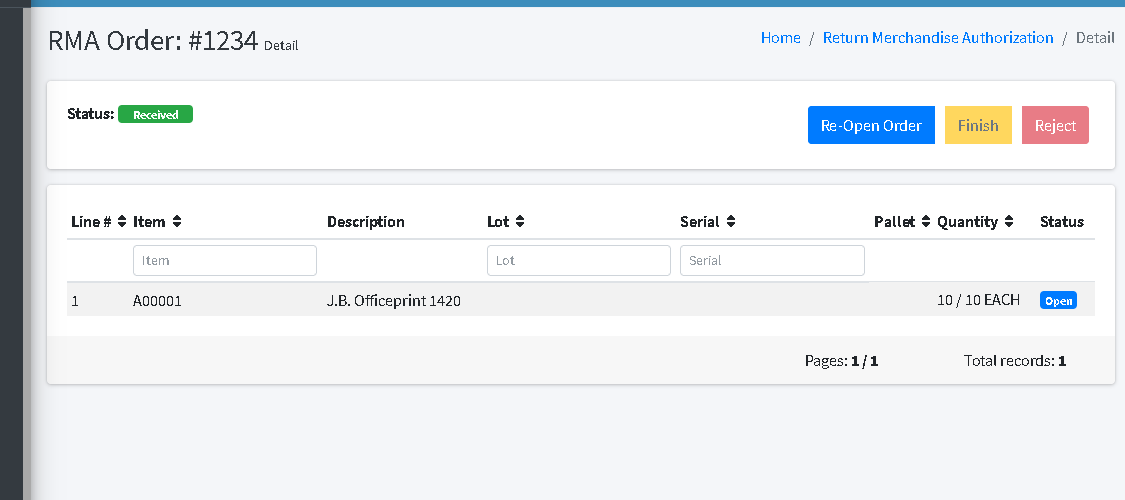The image size is (1125, 500).
Task: Click into the Lot filter box
Action: pyautogui.click(x=579, y=261)
